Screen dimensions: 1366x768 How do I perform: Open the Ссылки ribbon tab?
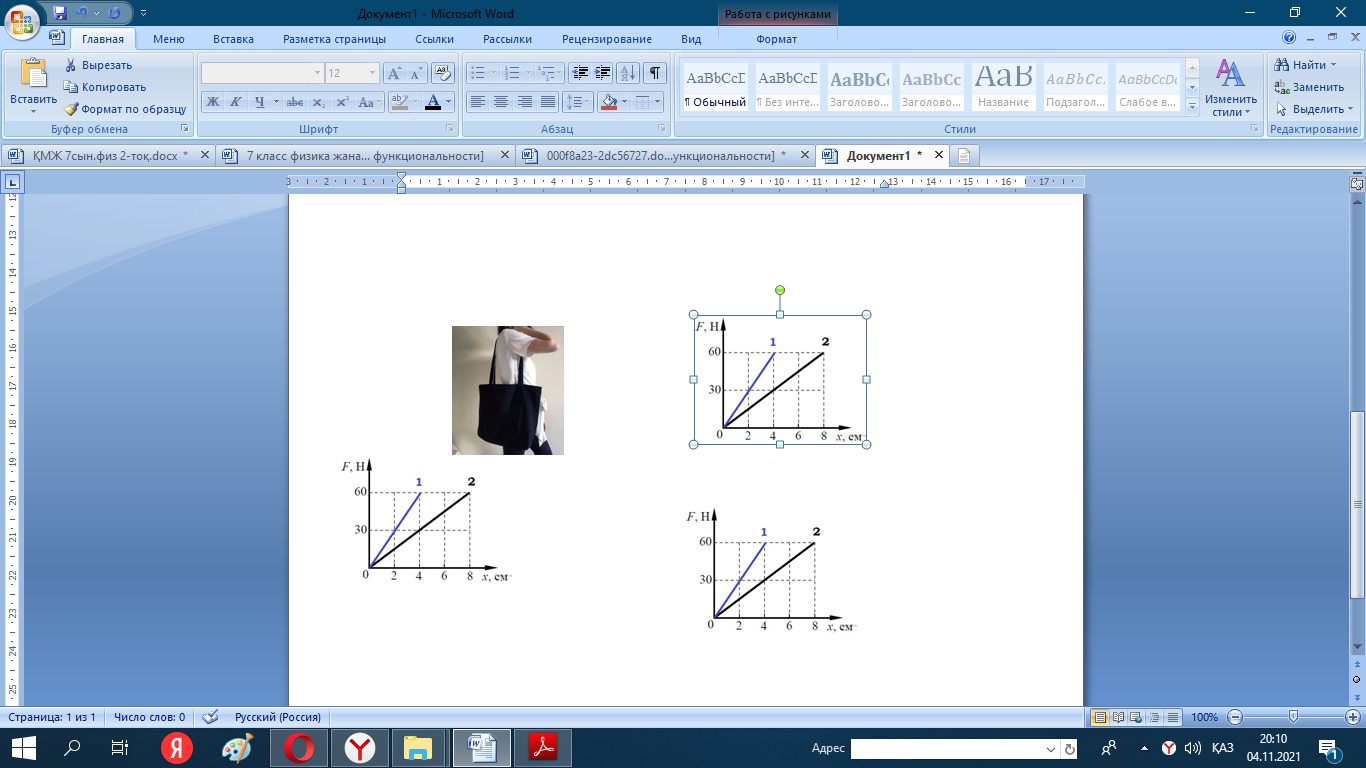point(435,39)
